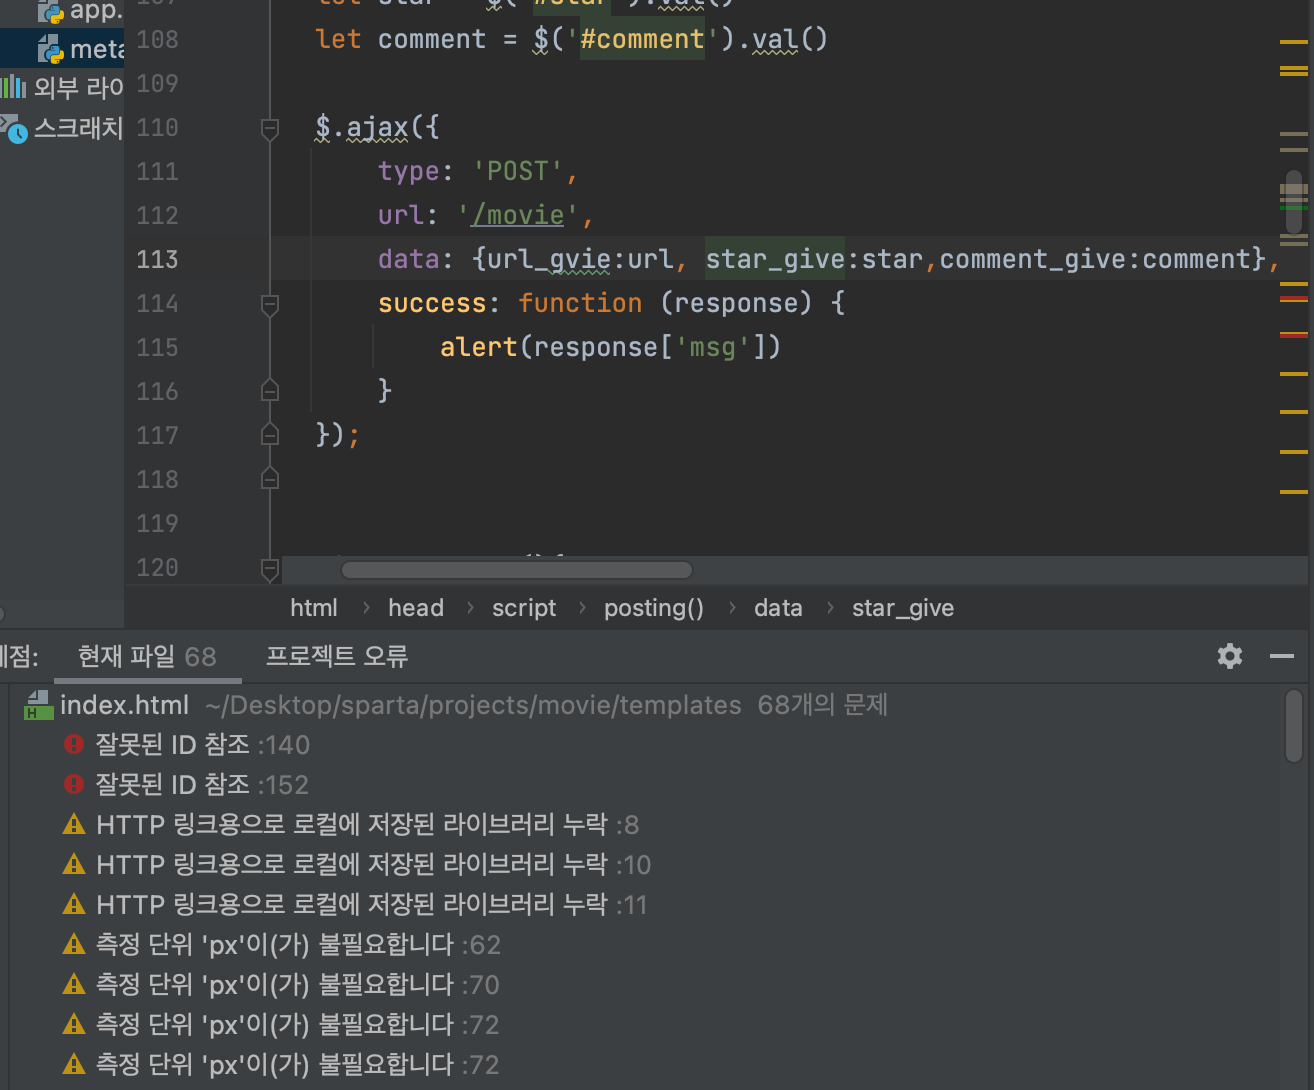Viewport: 1314px width, 1090px height.
Task: Click warning icon for HTTP link :8
Action: tap(74, 824)
